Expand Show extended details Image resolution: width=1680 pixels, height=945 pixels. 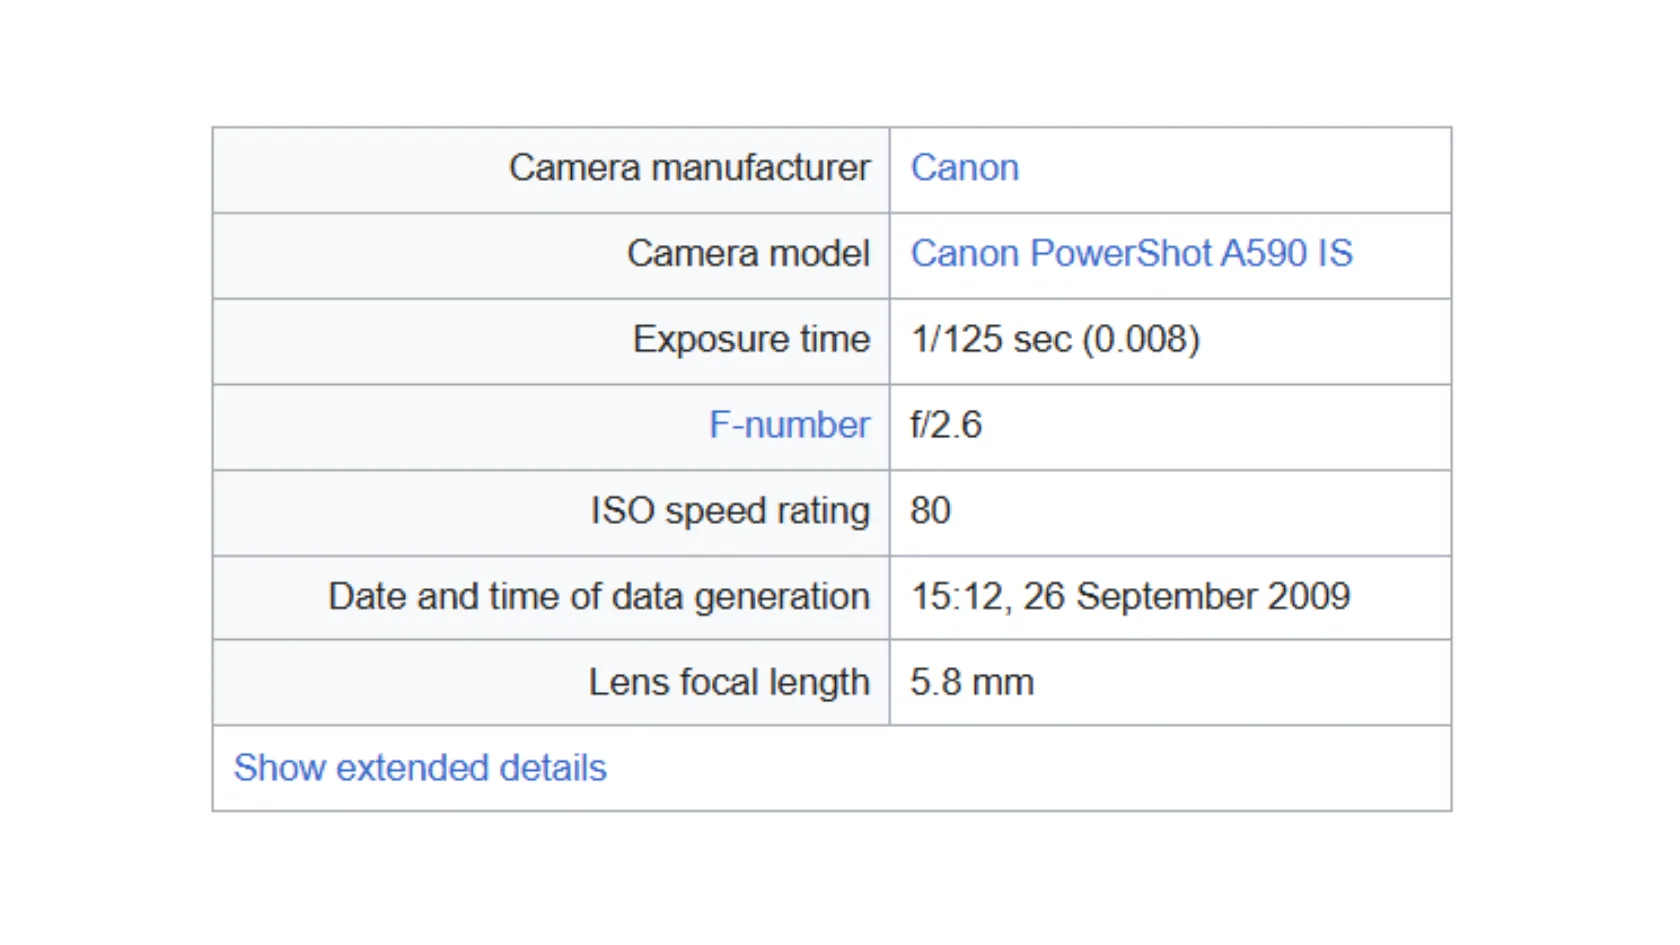coord(420,768)
